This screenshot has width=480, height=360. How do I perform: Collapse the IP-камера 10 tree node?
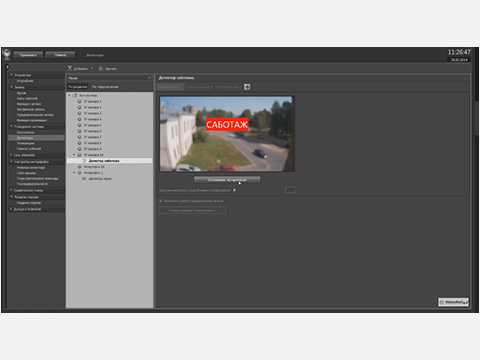[x=74, y=155]
